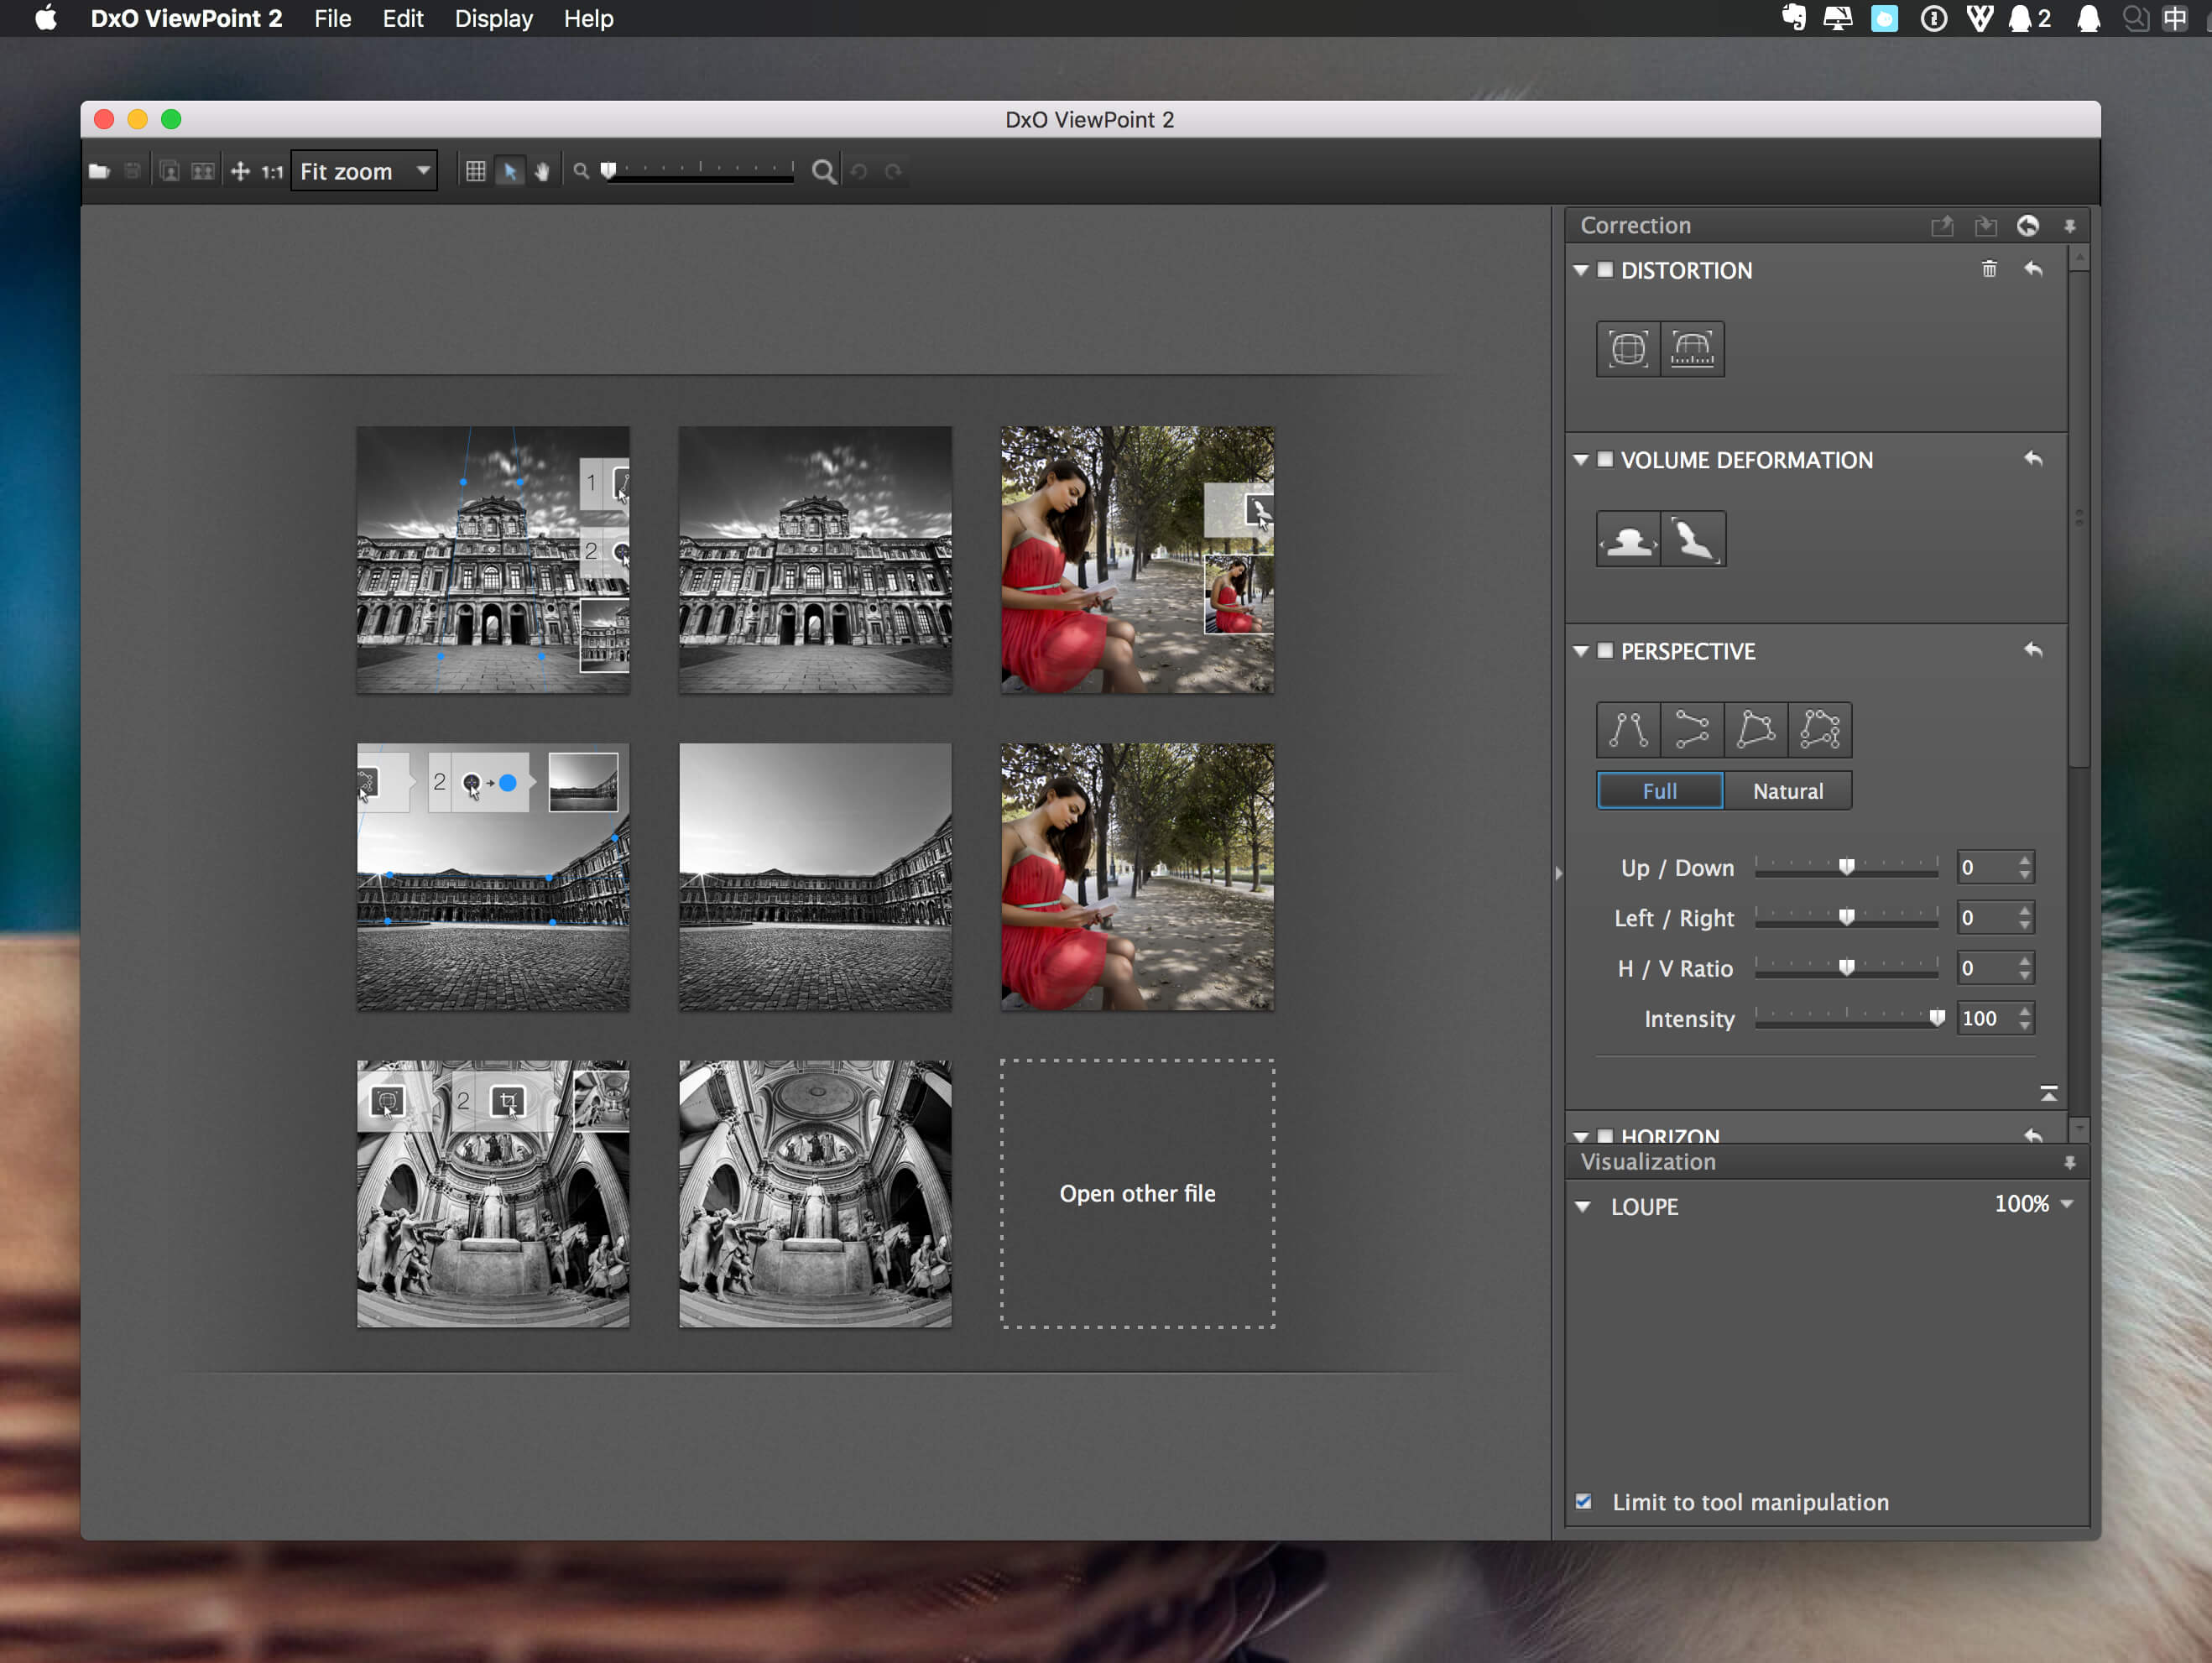Viewport: 2212px width, 1663px height.
Task: Switch to Full perspective correction mode
Action: pos(1656,790)
